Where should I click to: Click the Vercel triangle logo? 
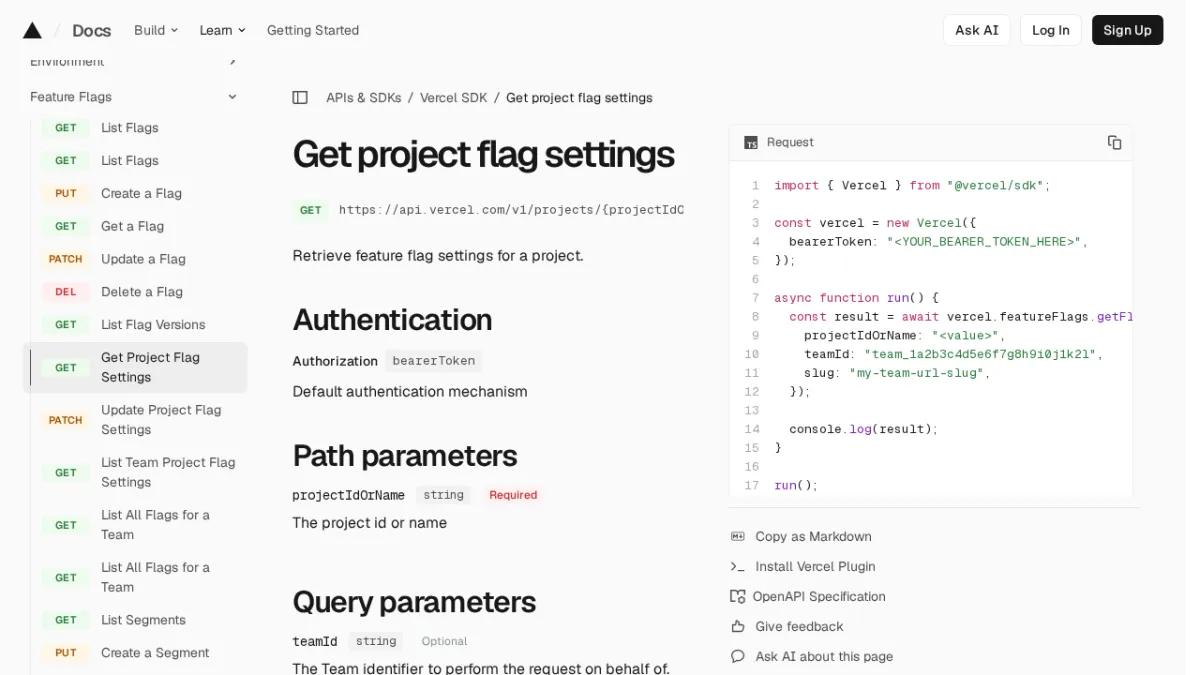coord(32,30)
